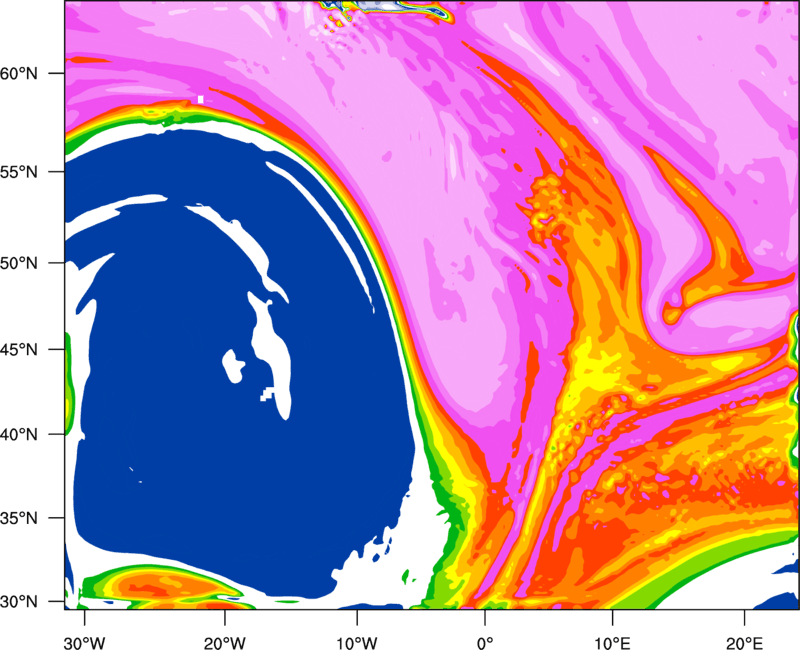This screenshot has height=650, width=800.
Task: Click the 45°N latitude label
Action: tap(19, 349)
